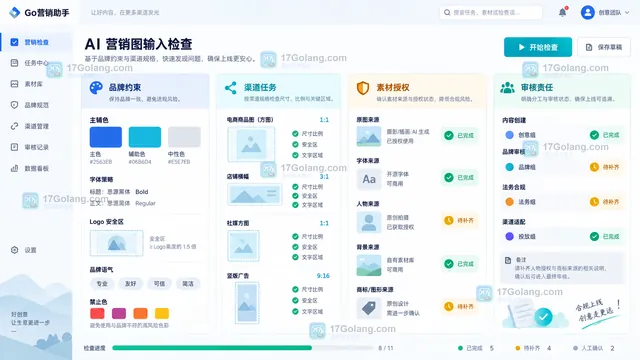Toggle 尺寸比例 check under 电商商品图
The image size is (640, 360).
click(295, 133)
